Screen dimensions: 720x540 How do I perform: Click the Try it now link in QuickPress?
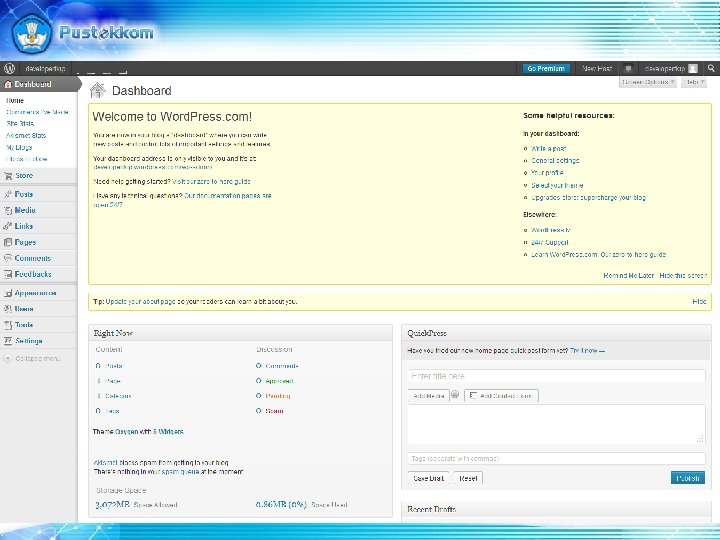pyautogui.click(x=587, y=350)
